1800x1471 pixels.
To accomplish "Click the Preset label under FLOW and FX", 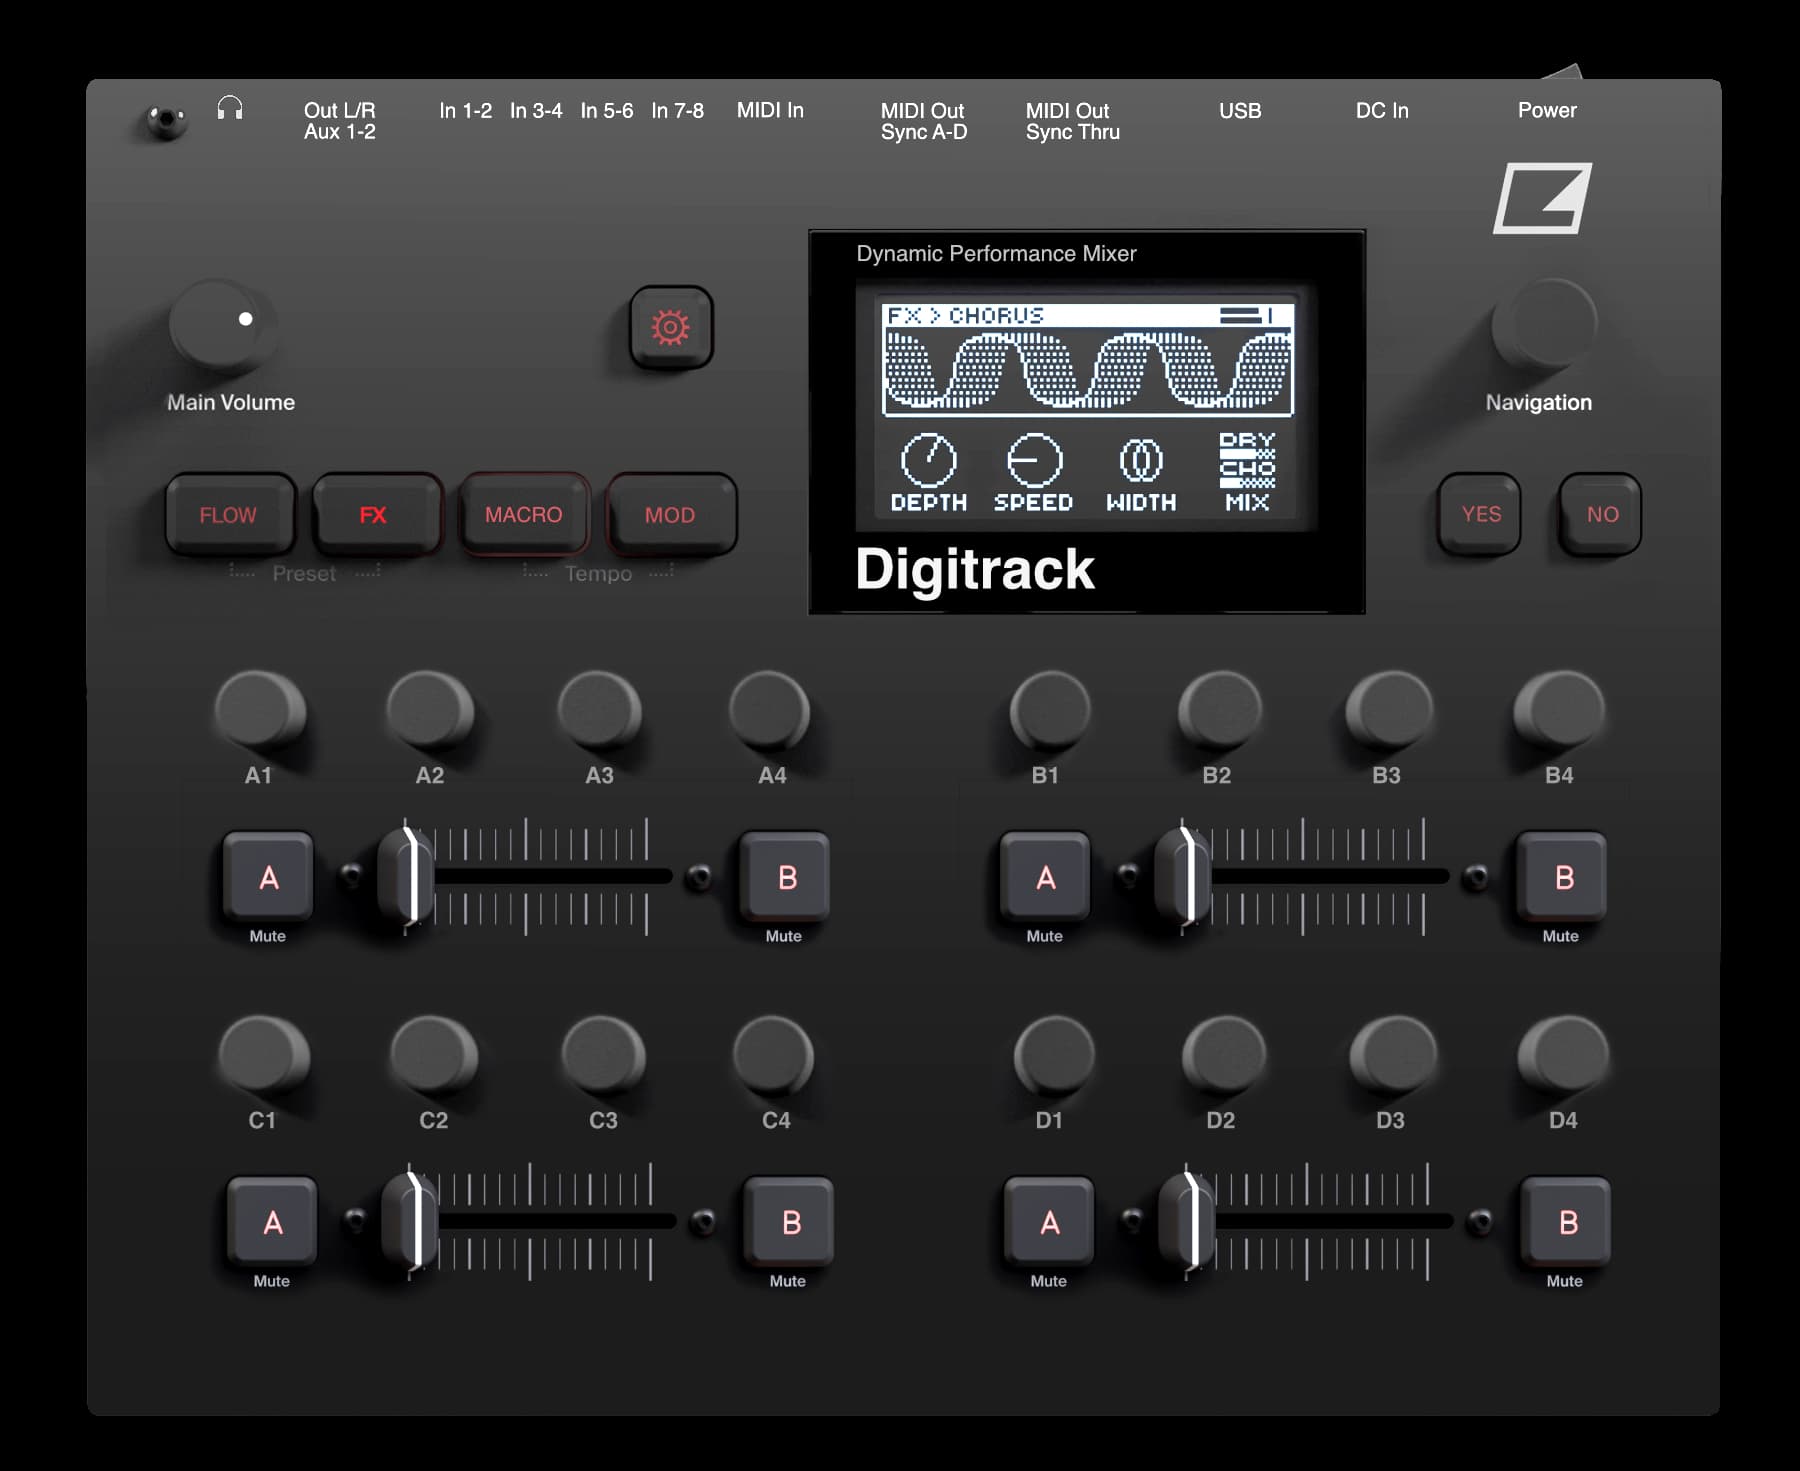I will point(304,574).
